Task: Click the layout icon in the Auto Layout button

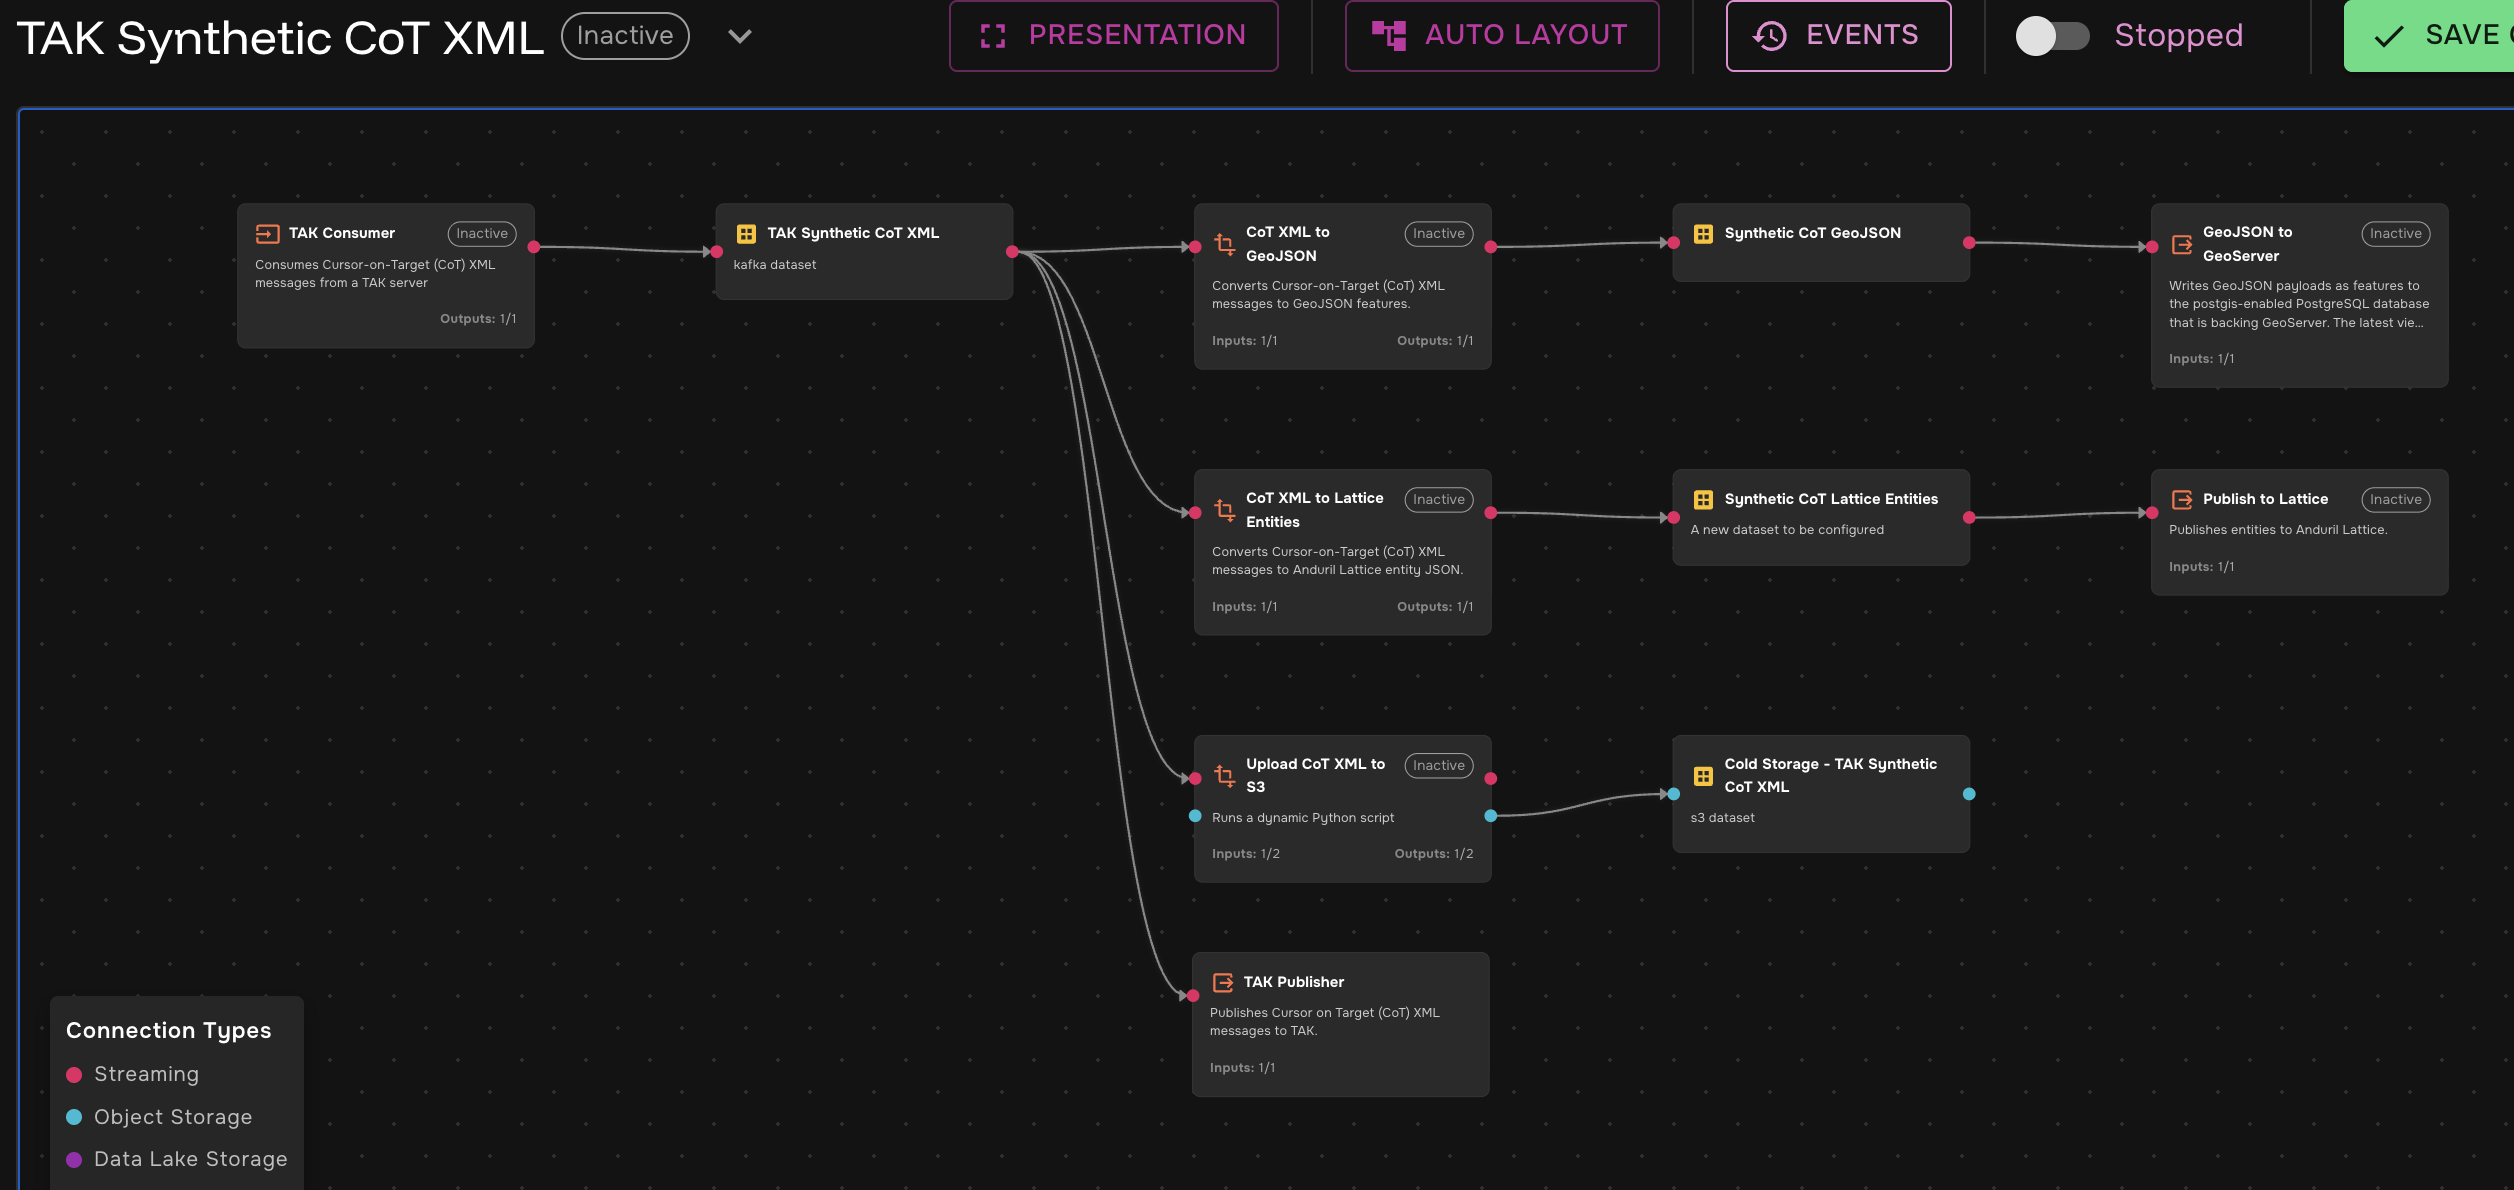Action: tap(1388, 36)
